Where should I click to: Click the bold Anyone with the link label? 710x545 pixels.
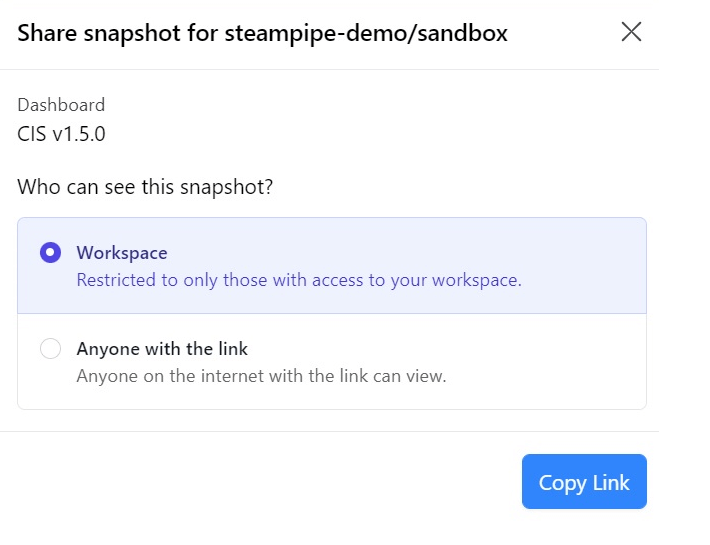pos(162,349)
